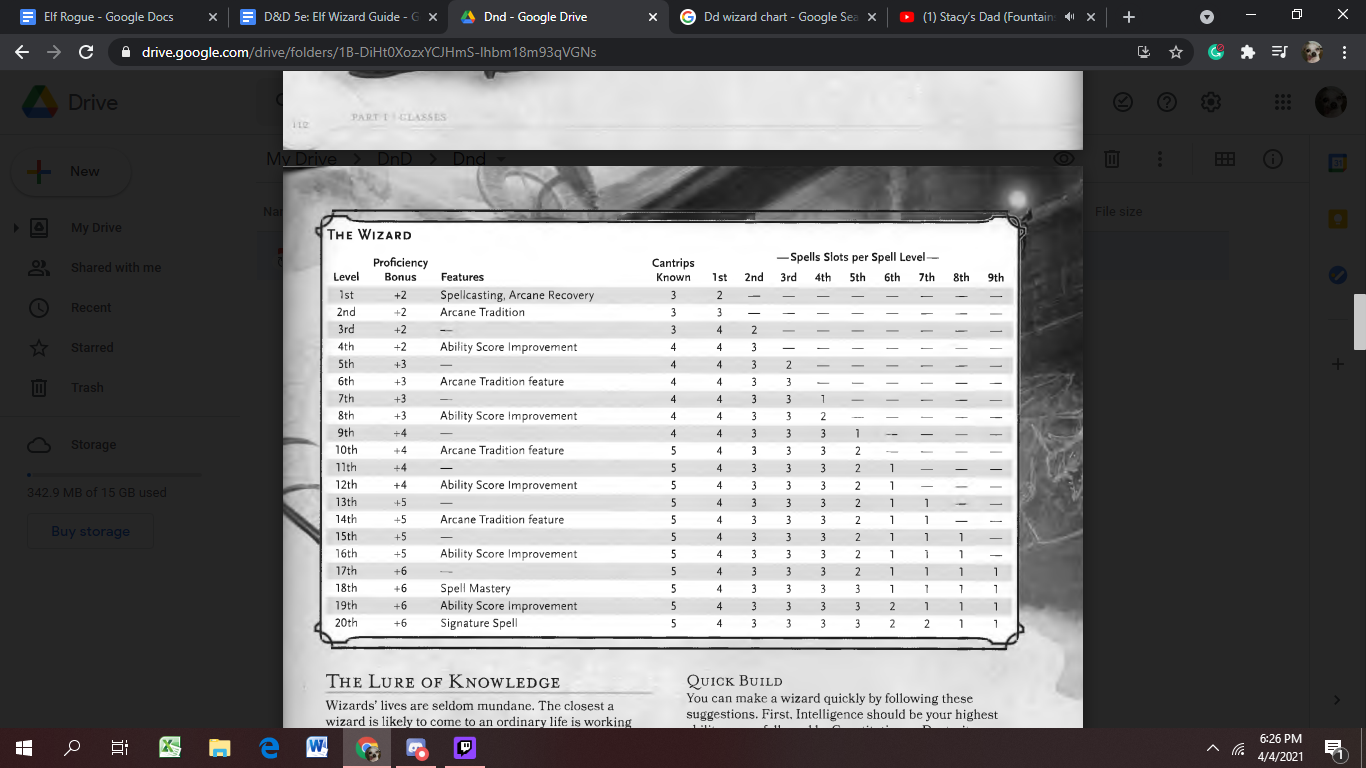Open the Recent files list

[x=91, y=308]
